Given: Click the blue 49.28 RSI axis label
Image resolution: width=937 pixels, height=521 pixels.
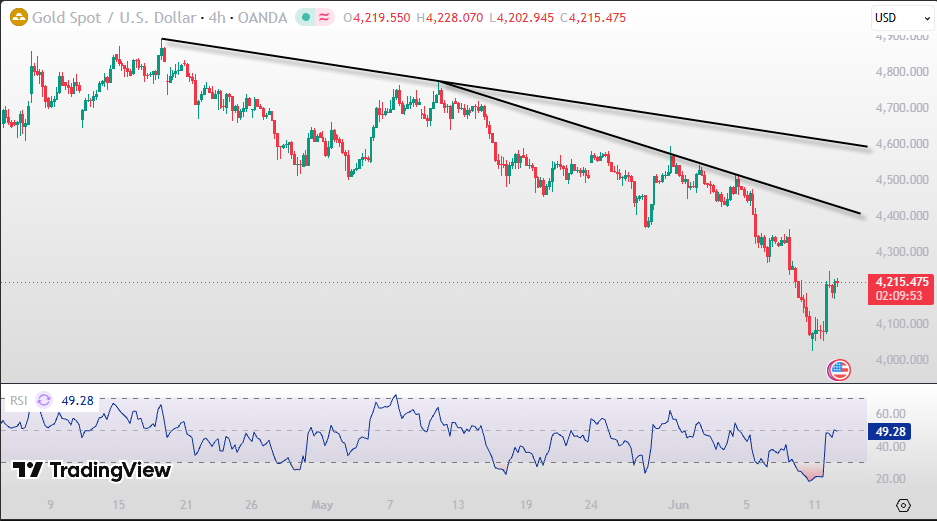Looking at the screenshot, I should pyautogui.click(x=890, y=431).
